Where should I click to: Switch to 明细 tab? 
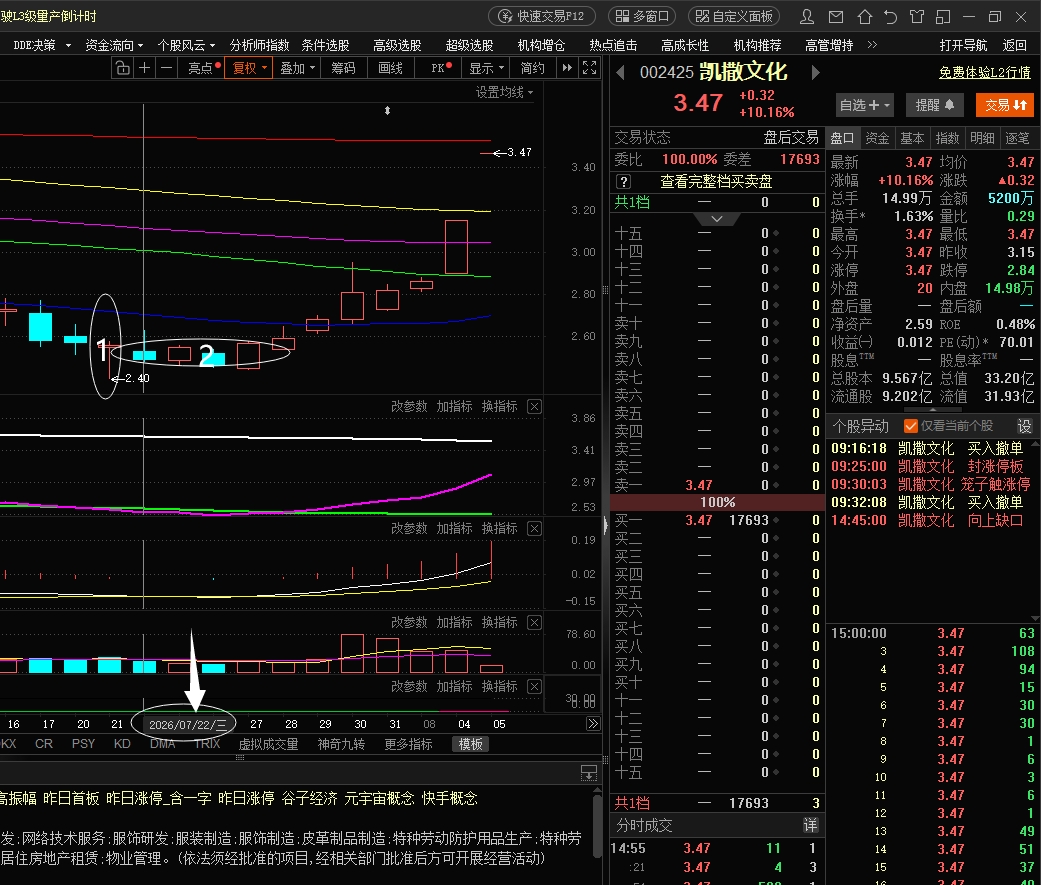tap(982, 138)
